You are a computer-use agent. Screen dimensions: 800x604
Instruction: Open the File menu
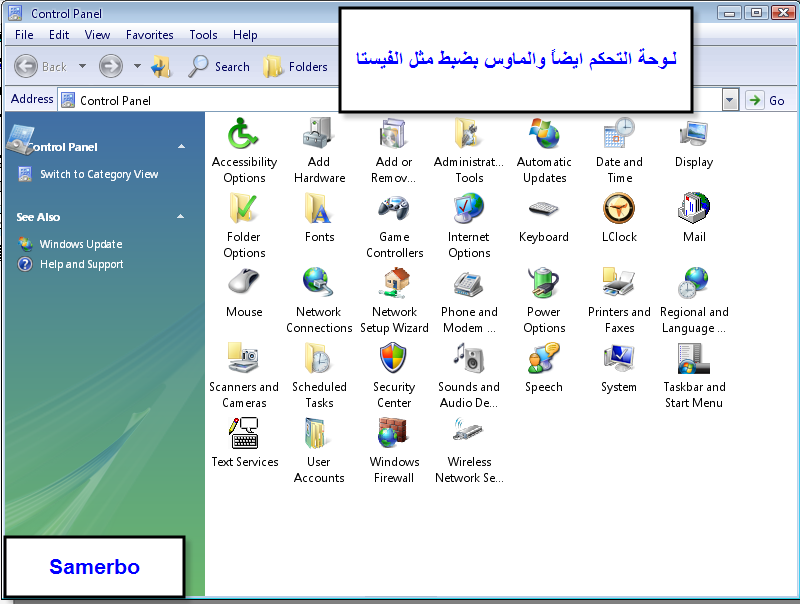[x=24, y=35]
